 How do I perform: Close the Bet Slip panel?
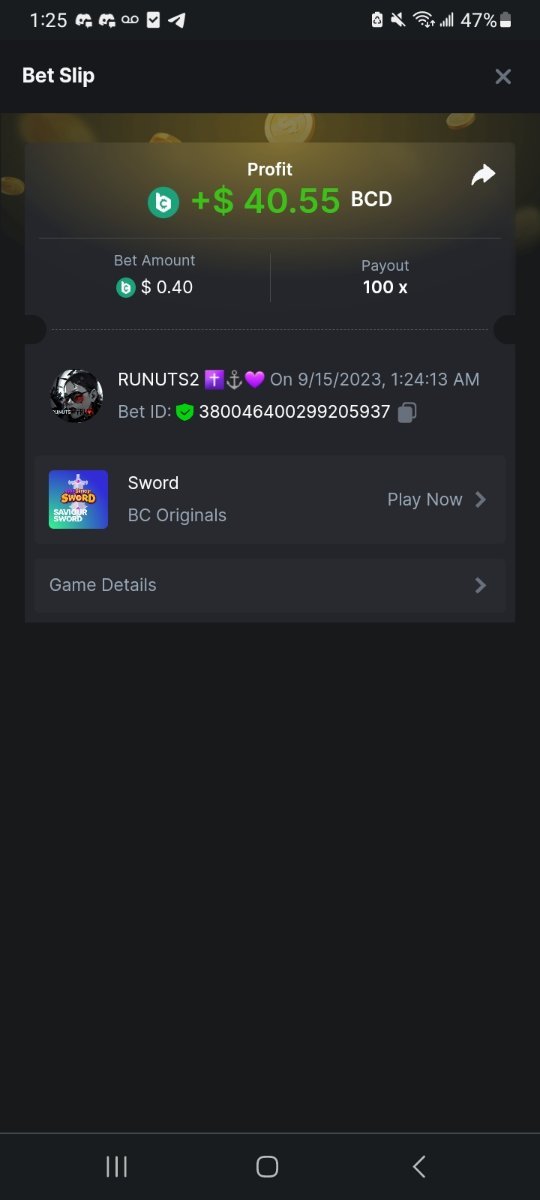503,76
